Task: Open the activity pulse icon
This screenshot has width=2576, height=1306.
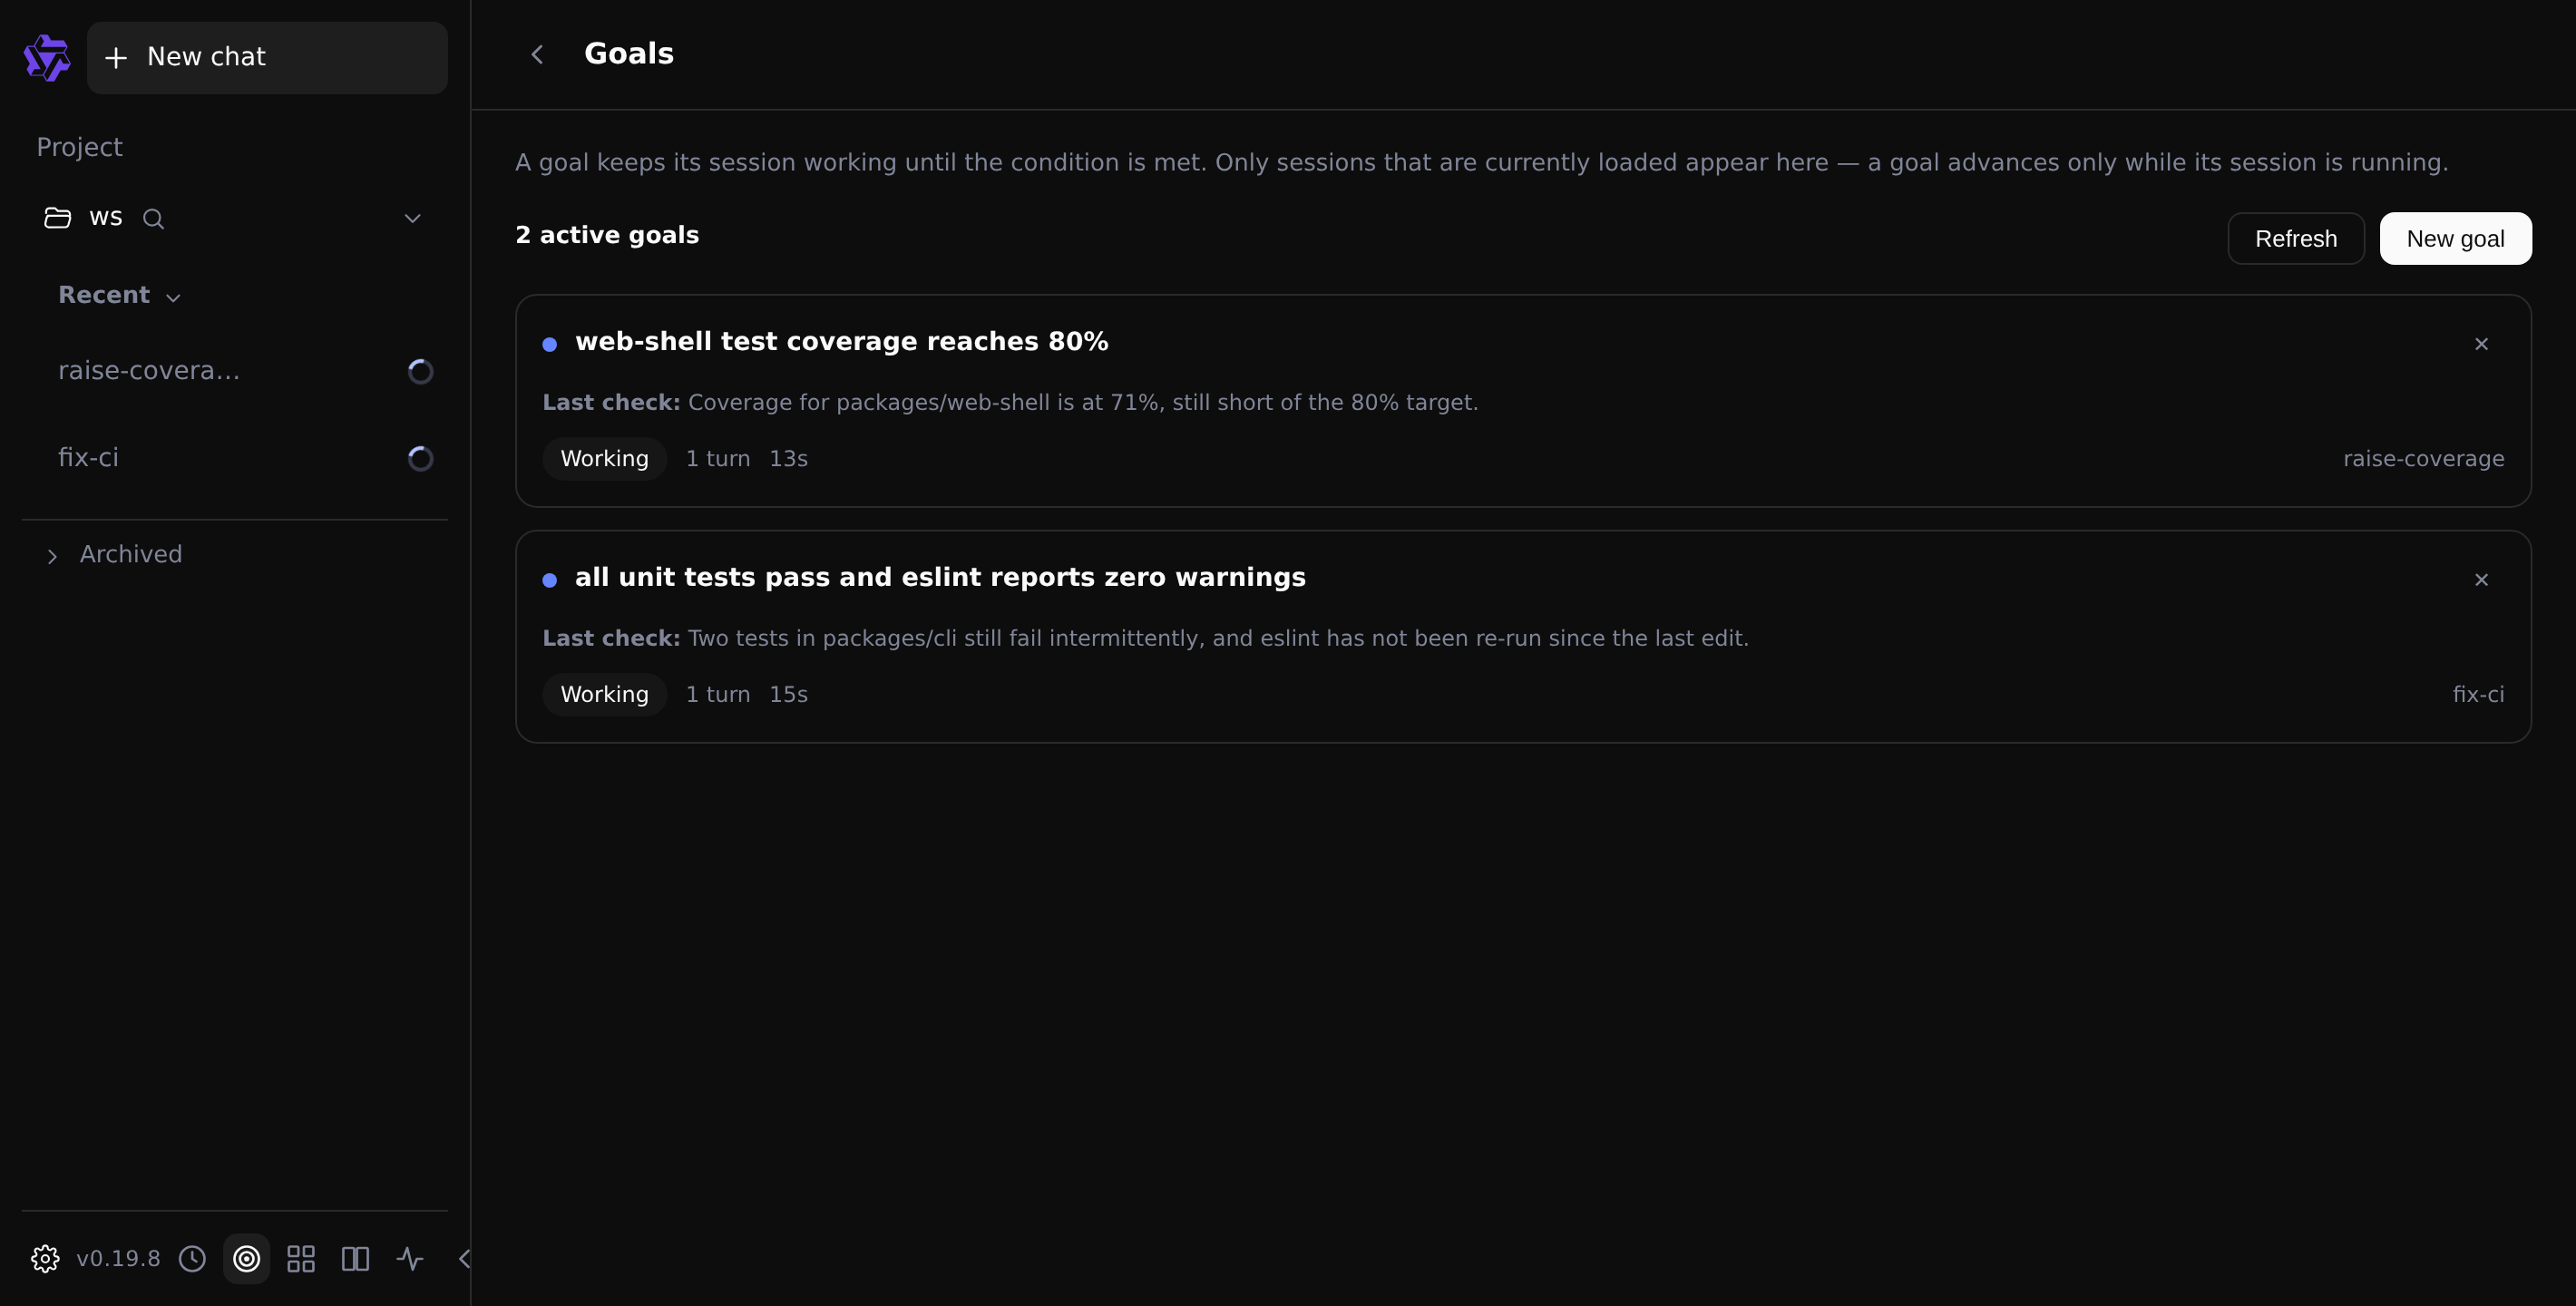Action: pyautogui.click(x=410, y=1258)
